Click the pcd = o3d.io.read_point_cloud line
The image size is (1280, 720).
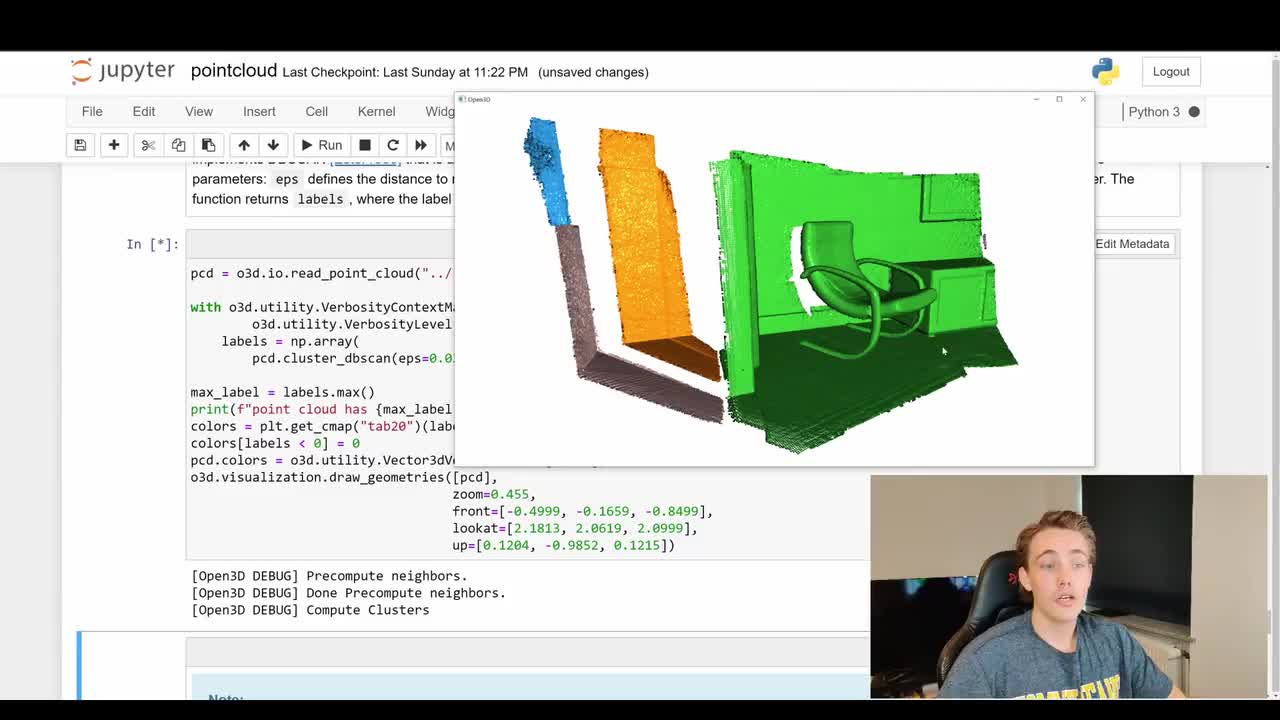click(321, 273)
